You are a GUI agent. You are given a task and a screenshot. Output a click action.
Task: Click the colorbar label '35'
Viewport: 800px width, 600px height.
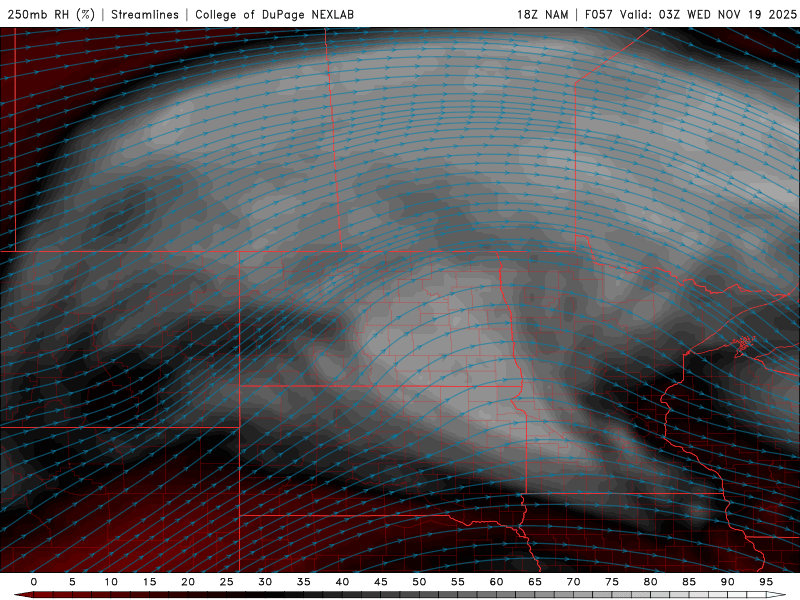point(304,582)
